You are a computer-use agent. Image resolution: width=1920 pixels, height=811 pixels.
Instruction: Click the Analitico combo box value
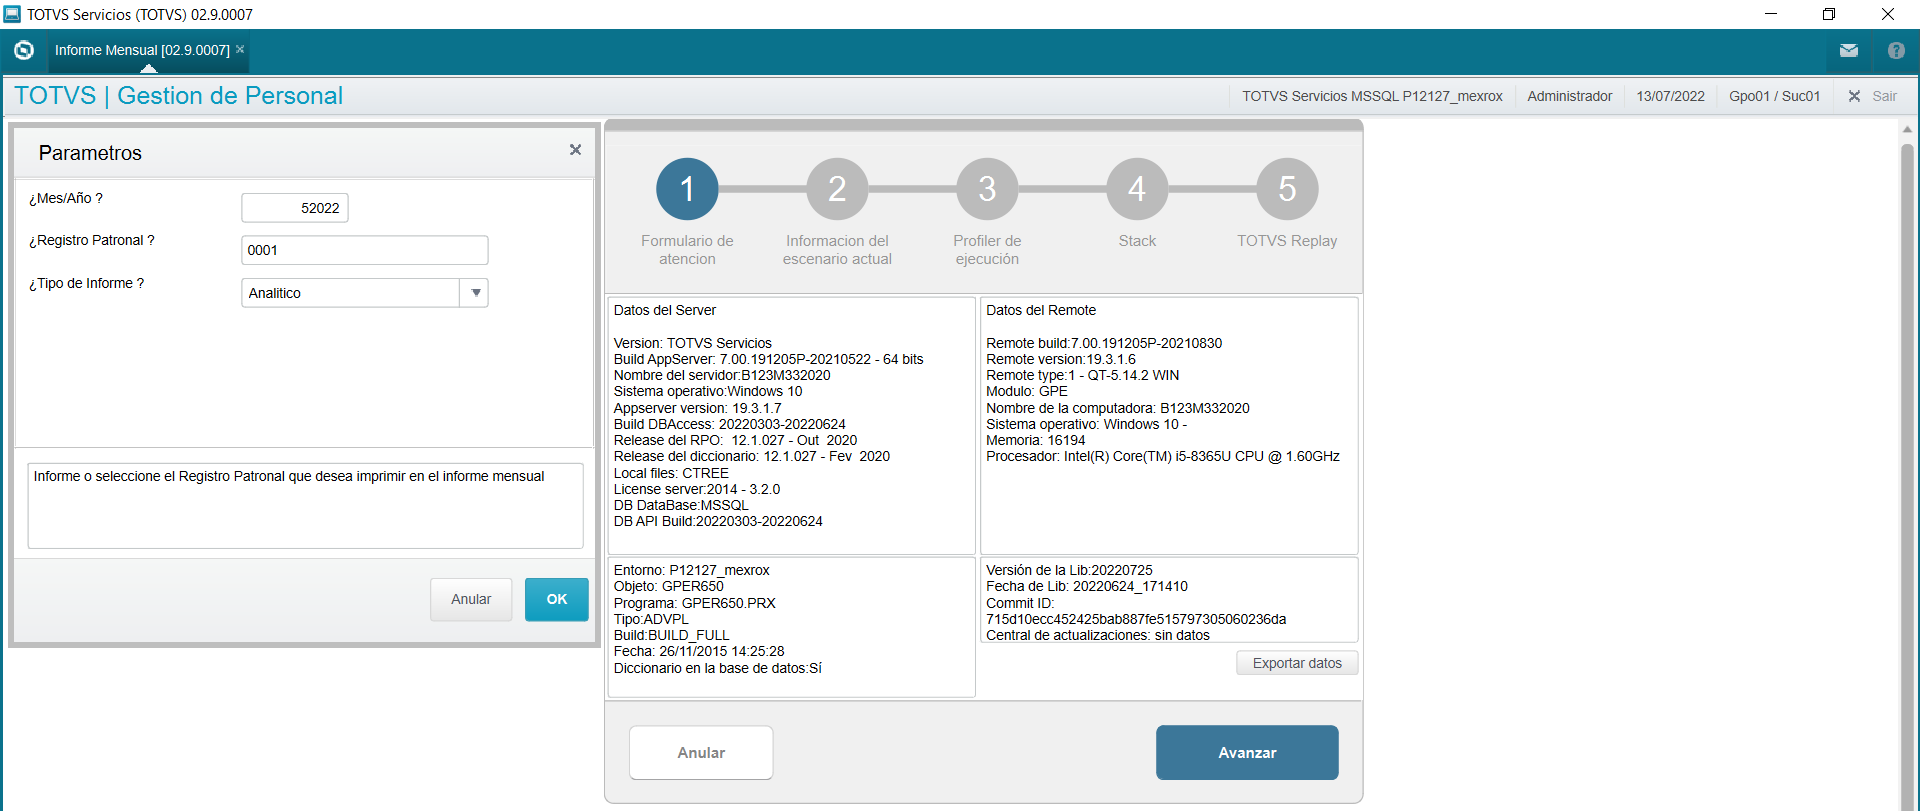click(x=351, y=293)
